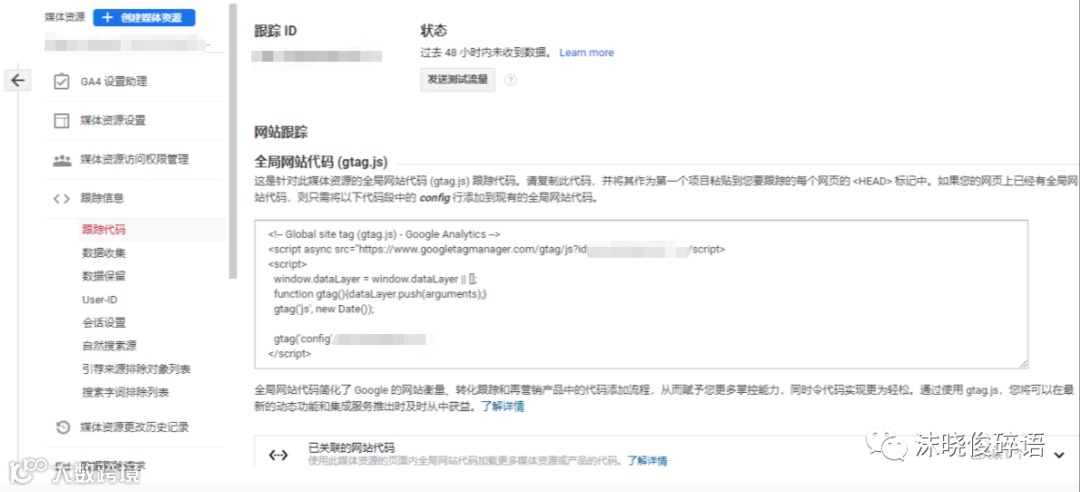Viewport: 1080px width, 492px height.
Task: Click the 跟踪 ID heading
Action: [276, 31]
